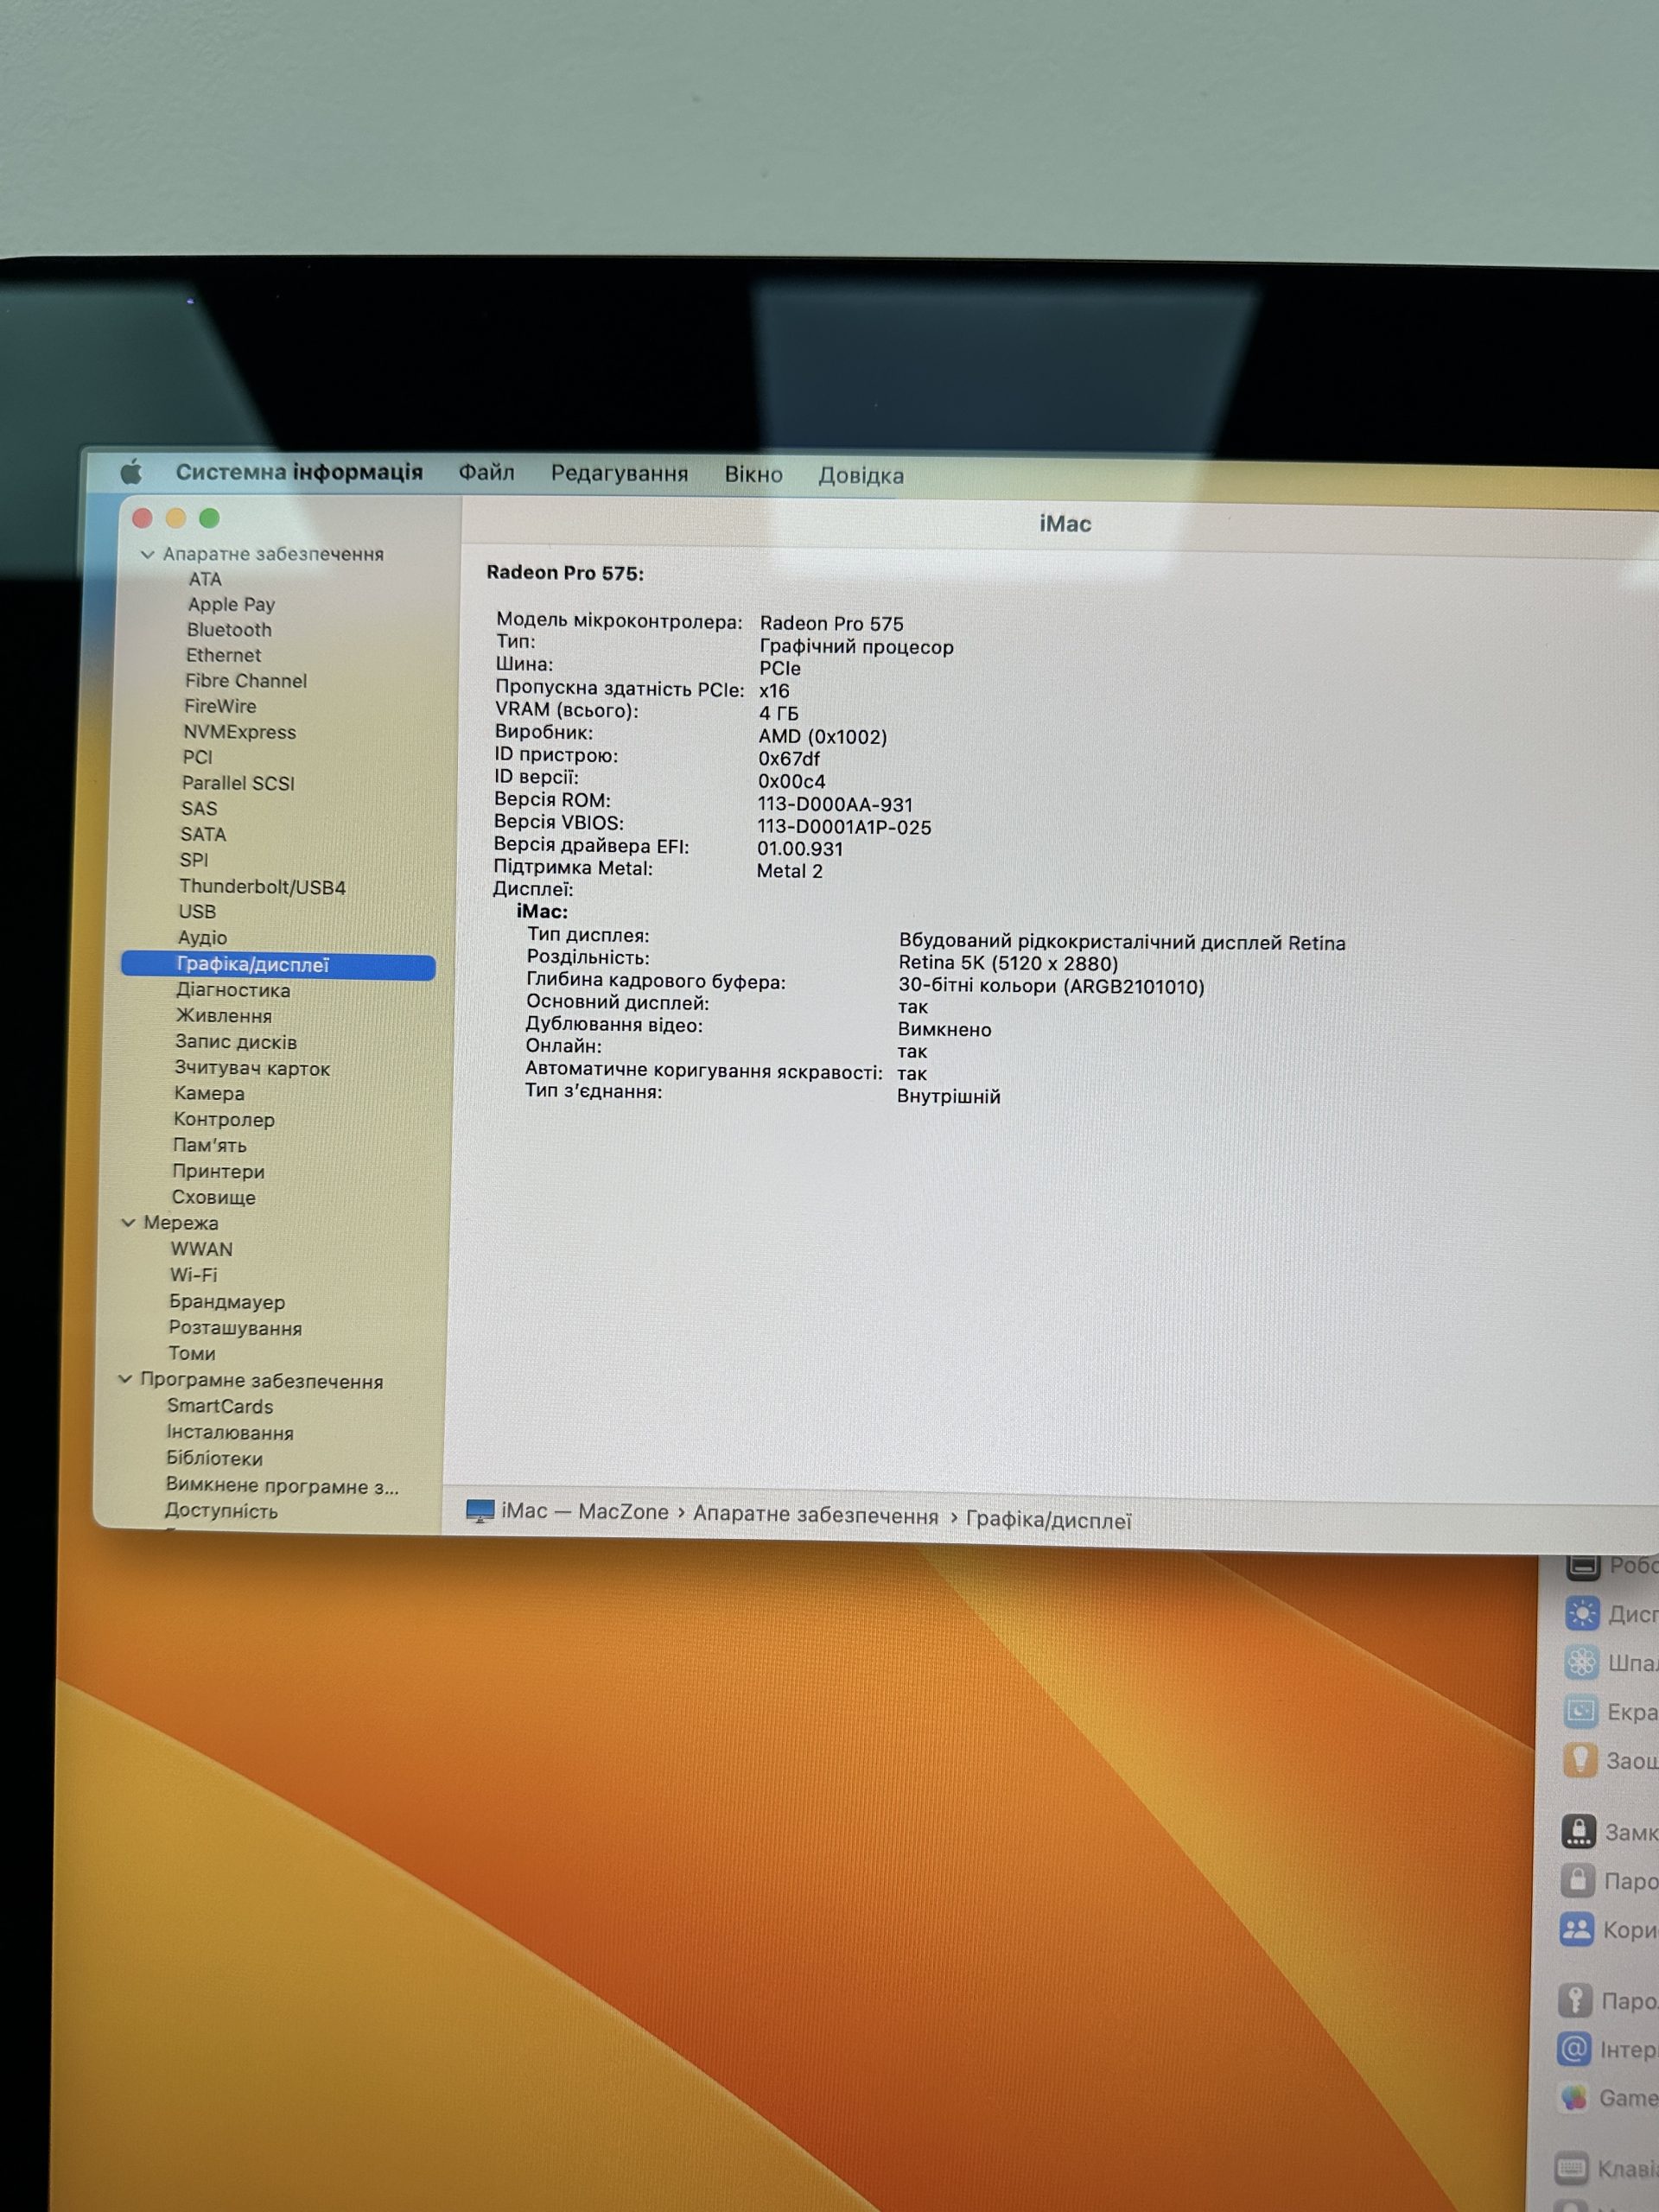Select Wi-Fi in the sidebar
Screen dimensions: 1659x2212
pyautogui.click(x=193, y=1275)
